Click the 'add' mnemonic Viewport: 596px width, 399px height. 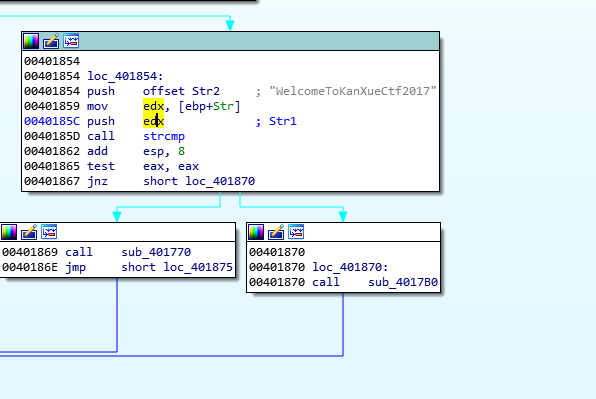[97, 151]
